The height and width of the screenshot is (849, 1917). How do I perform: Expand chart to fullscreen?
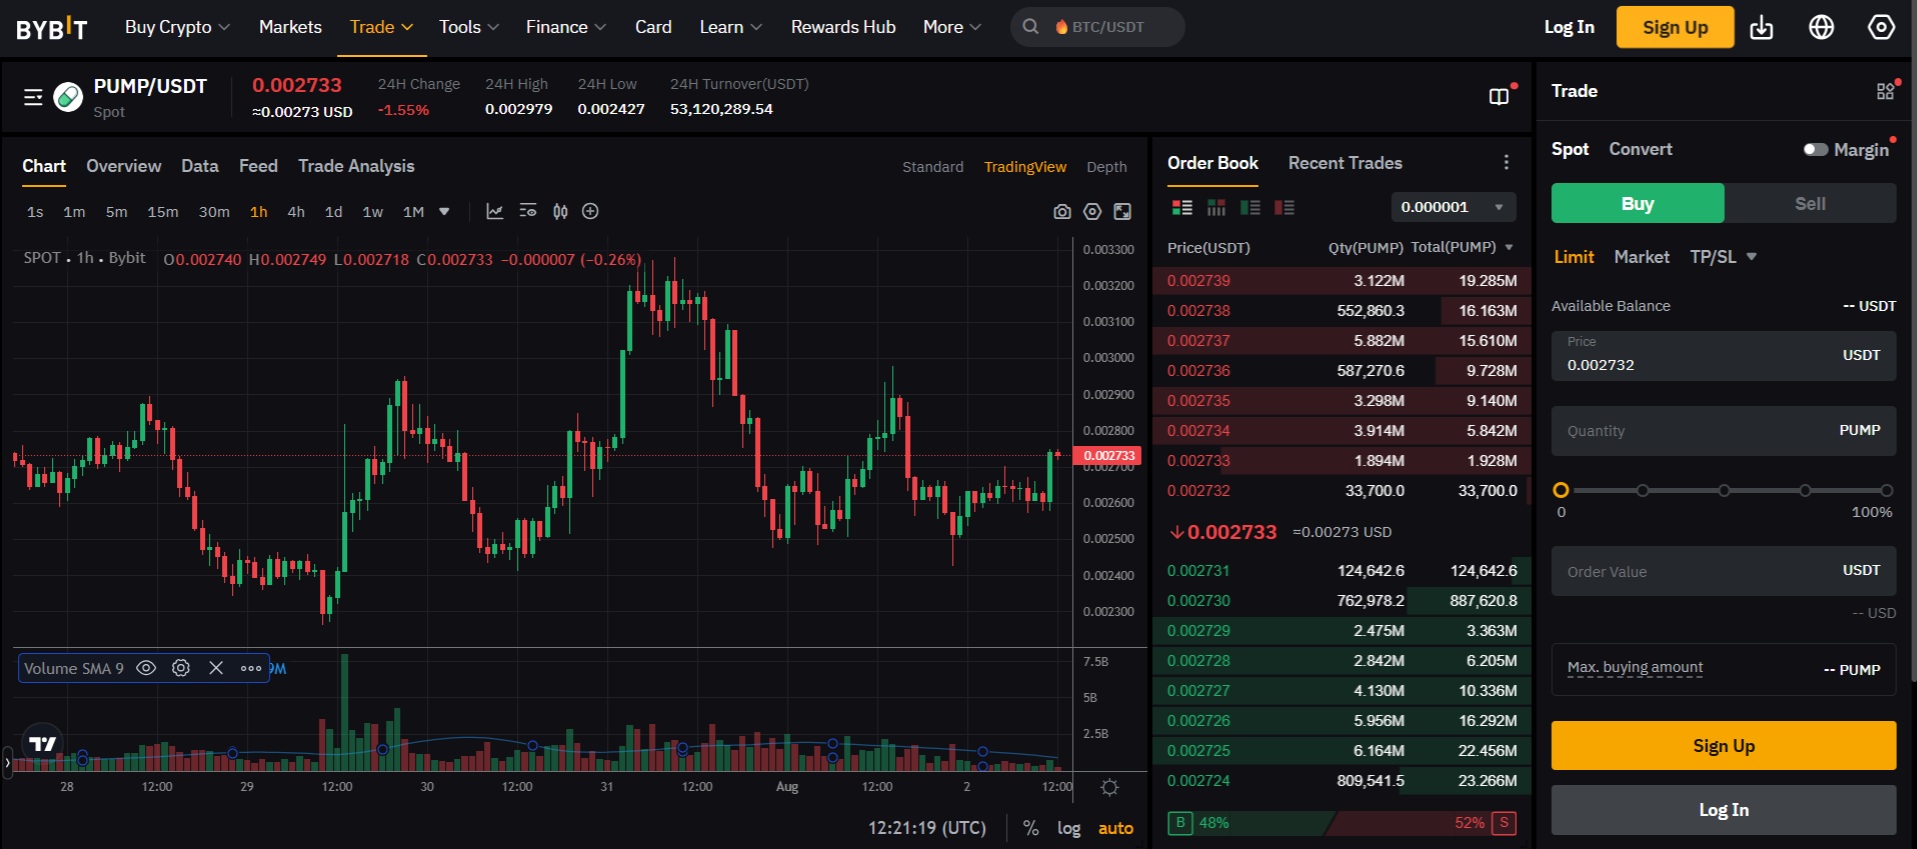click(x=1123, y=212)
